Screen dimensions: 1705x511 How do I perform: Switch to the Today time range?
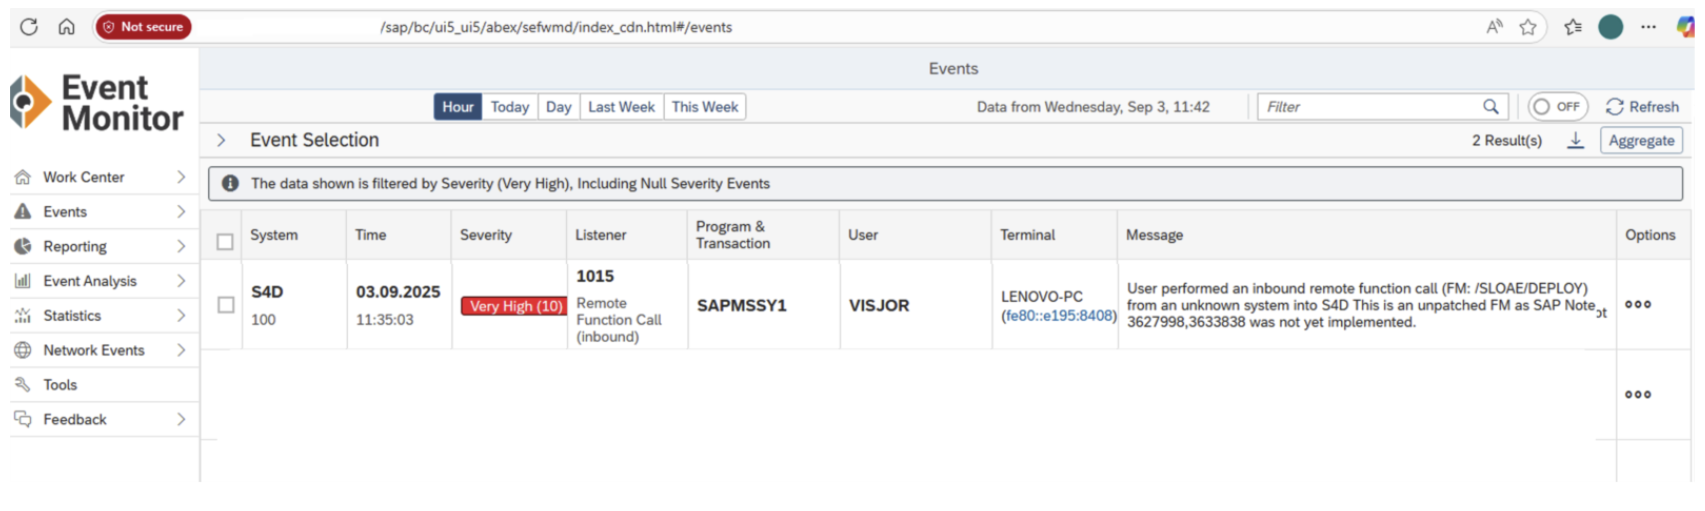coord(510,107)
